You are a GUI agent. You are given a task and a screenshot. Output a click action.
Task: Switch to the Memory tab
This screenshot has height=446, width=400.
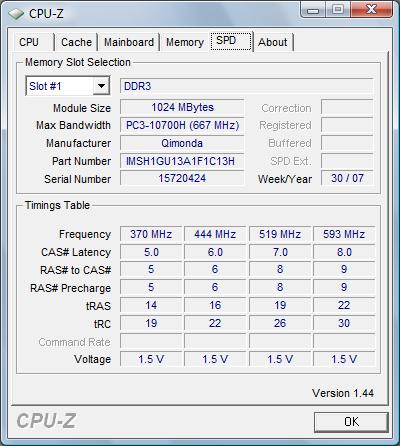(x=185, y=42)
